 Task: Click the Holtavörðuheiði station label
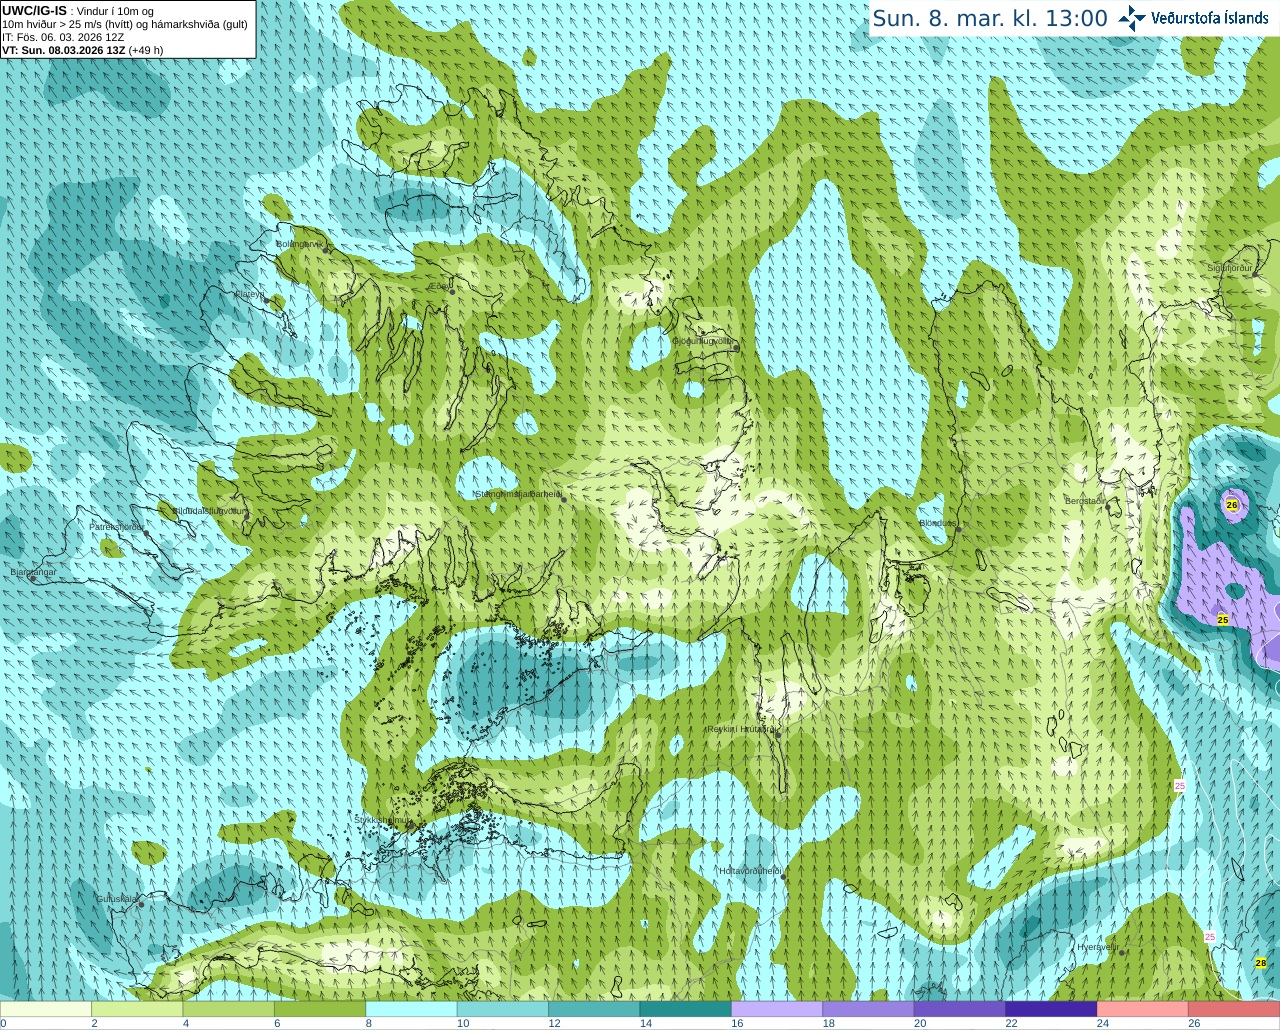[x=750, y=871]
